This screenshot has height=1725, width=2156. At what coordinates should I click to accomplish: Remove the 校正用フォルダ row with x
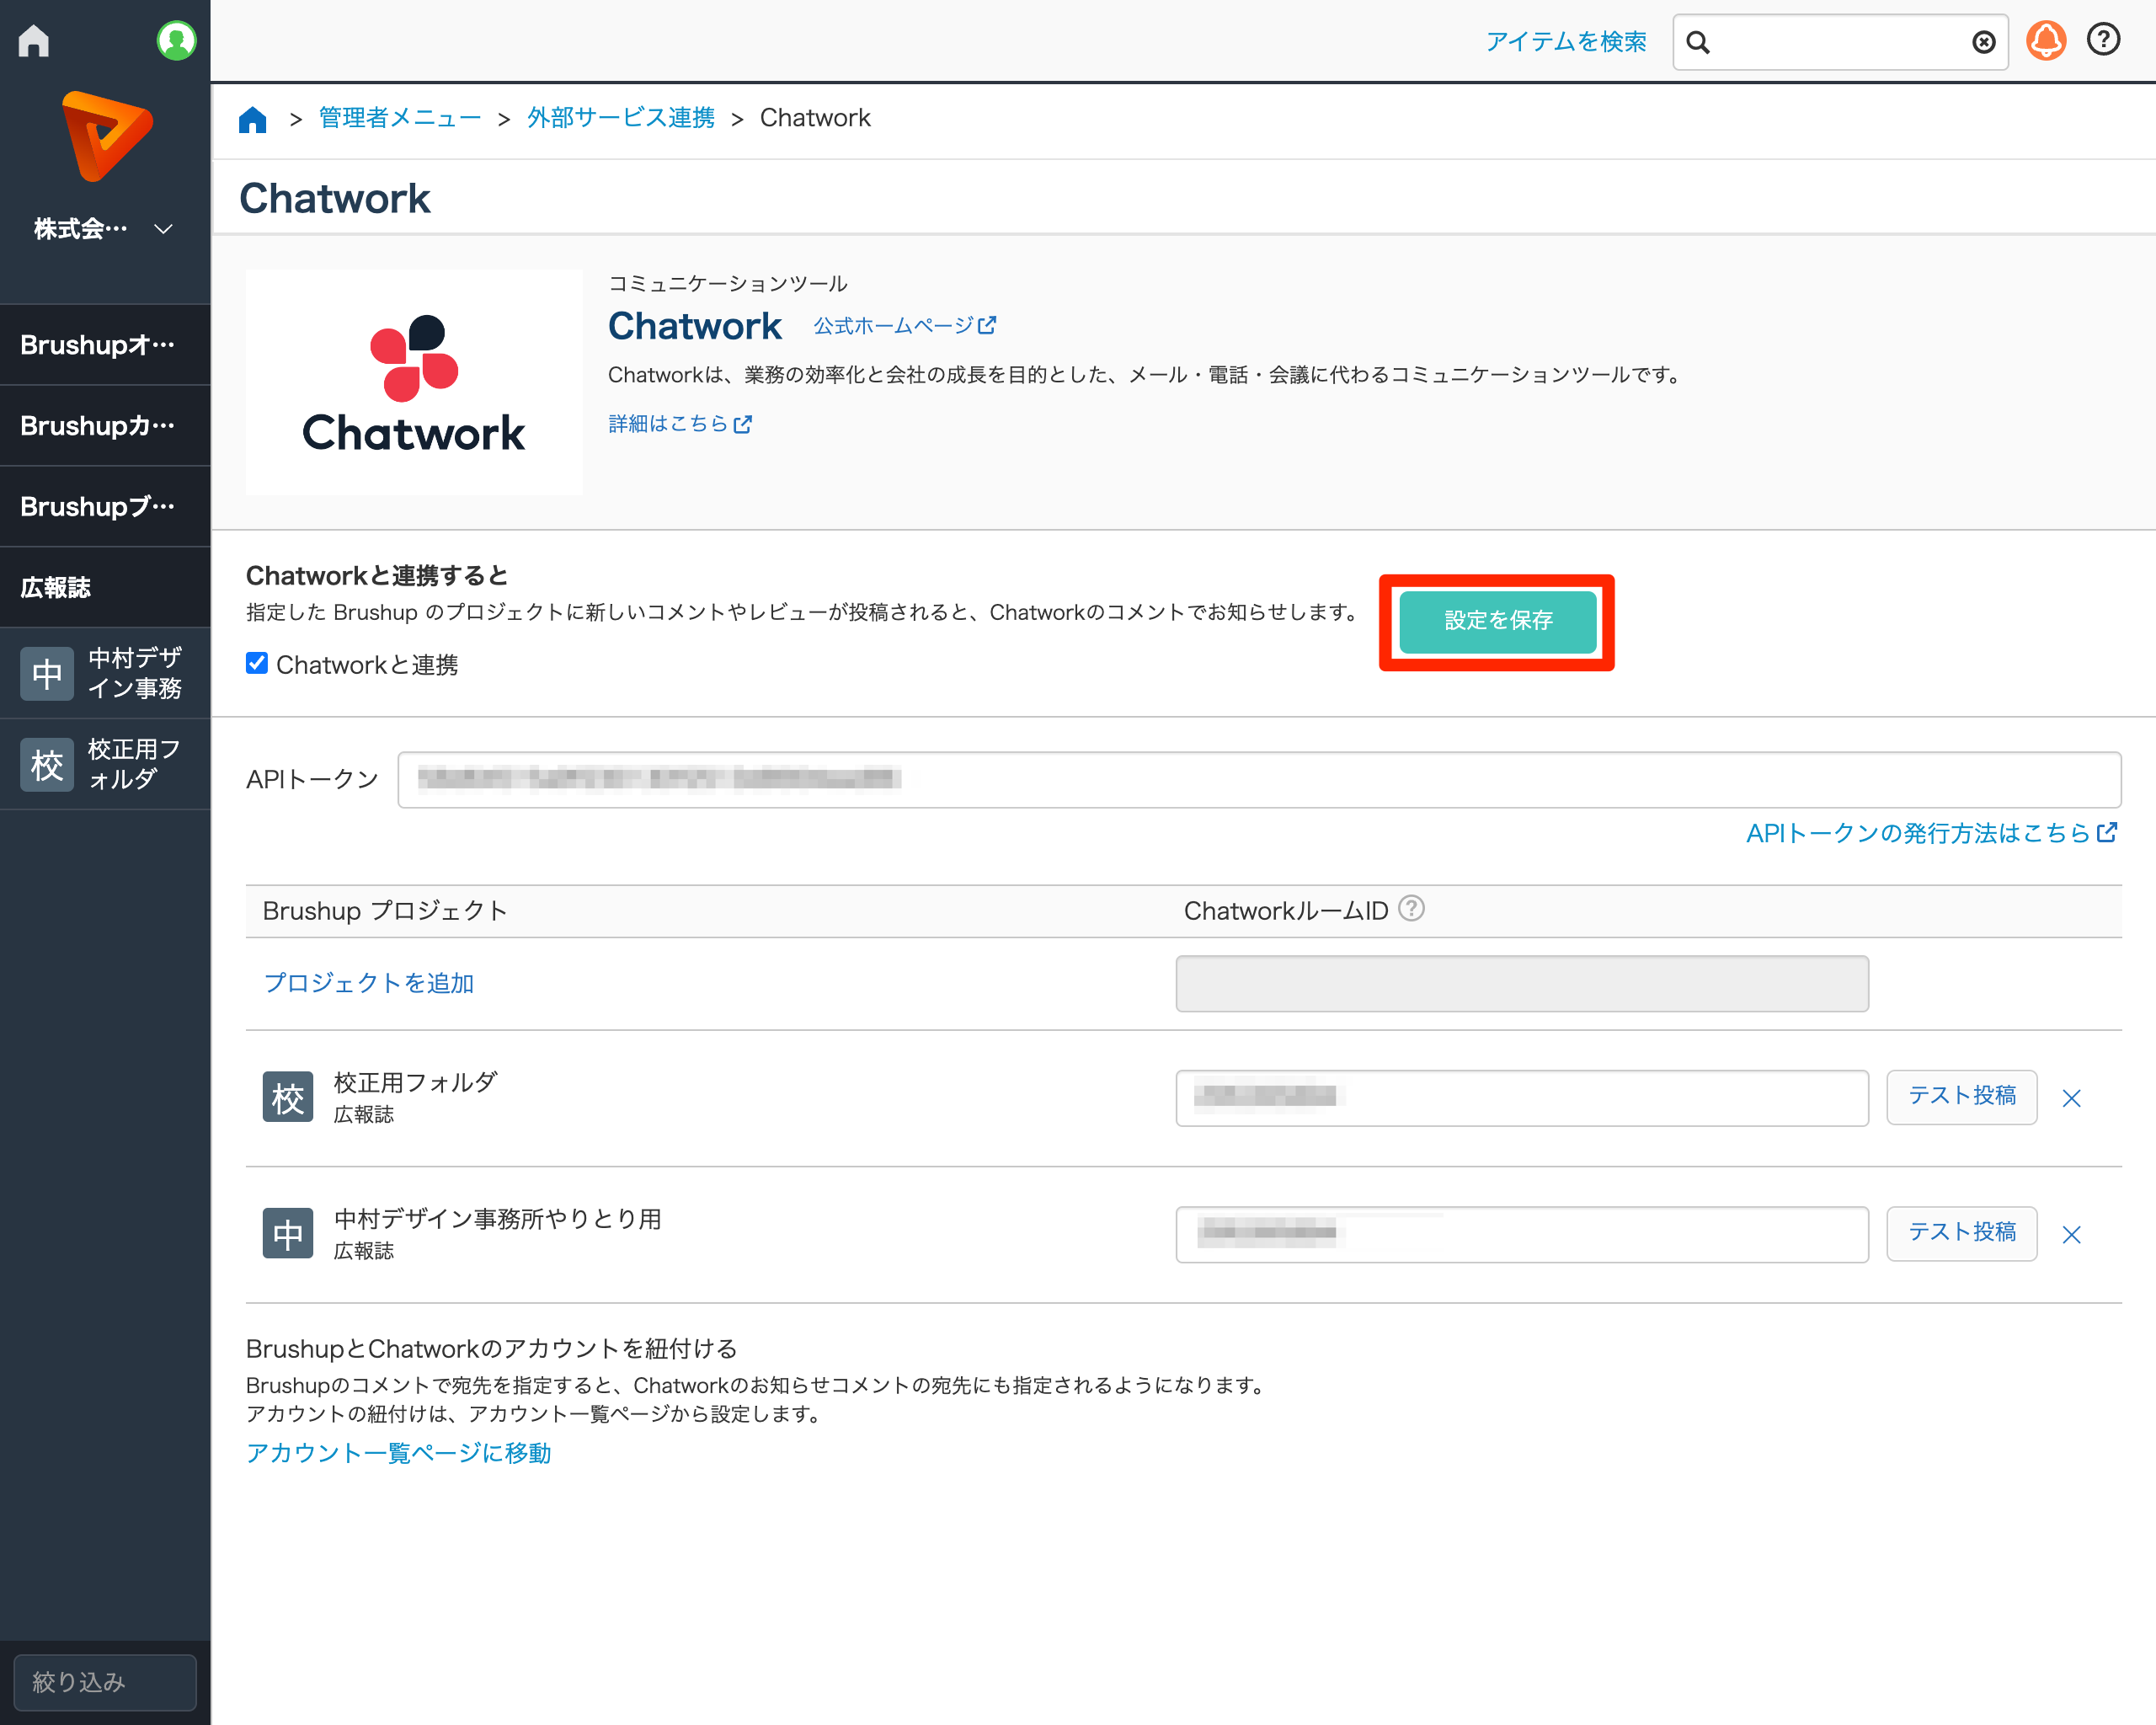(x=2071, y=1099)
